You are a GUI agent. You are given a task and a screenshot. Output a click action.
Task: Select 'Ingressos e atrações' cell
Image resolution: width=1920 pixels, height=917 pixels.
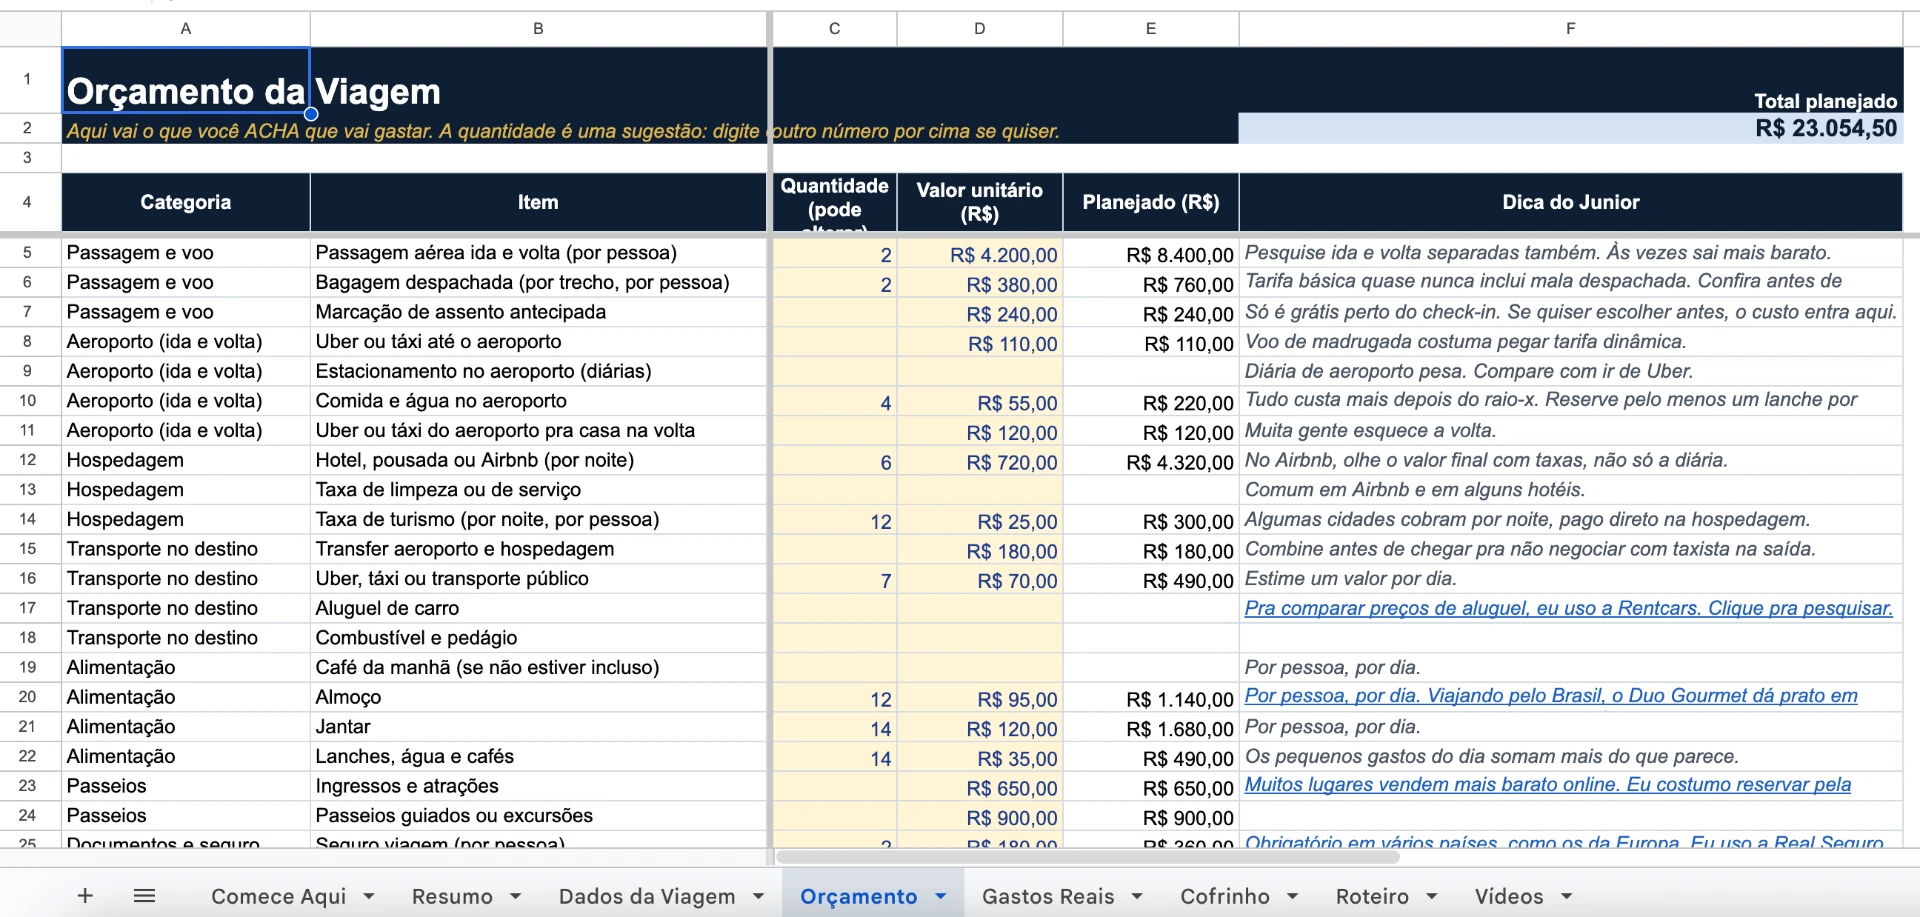click(x=538, y=786)
